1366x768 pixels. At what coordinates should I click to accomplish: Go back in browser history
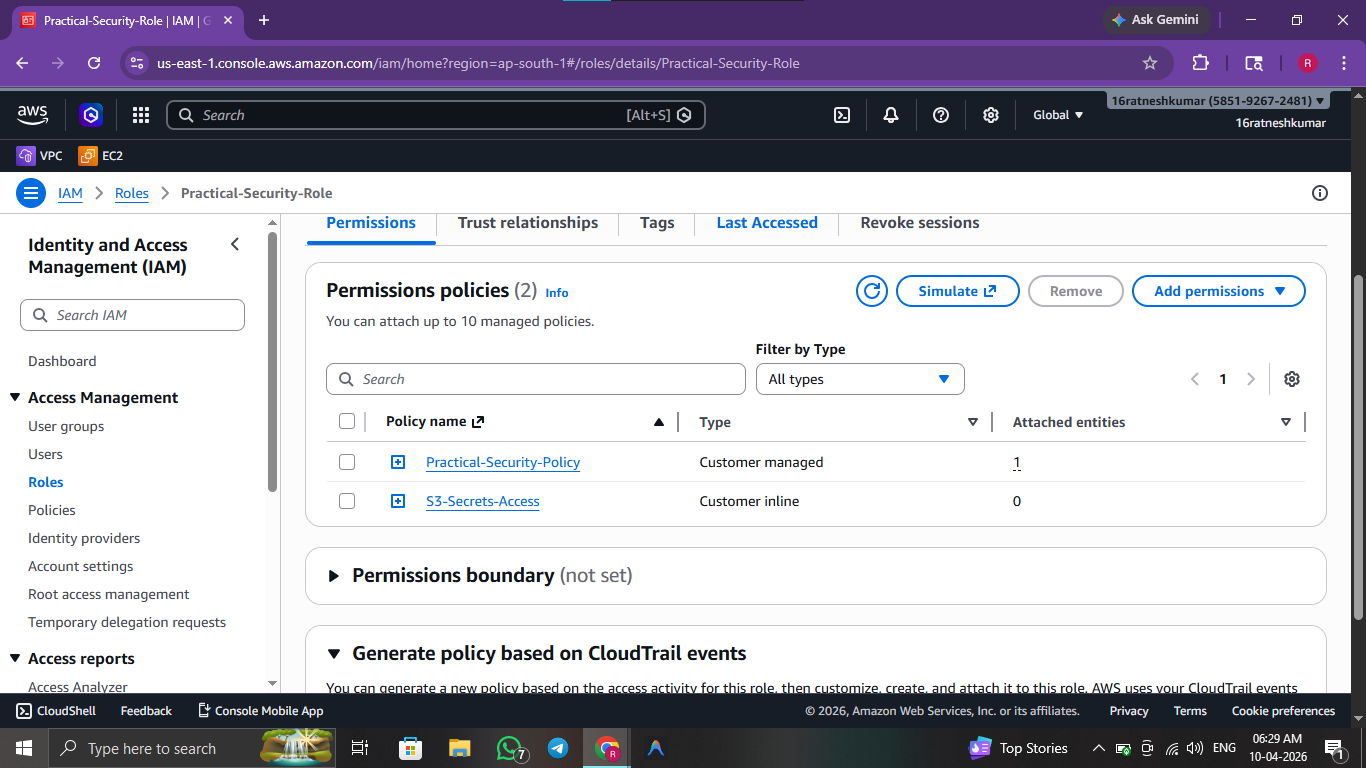[x=23, y=63]
